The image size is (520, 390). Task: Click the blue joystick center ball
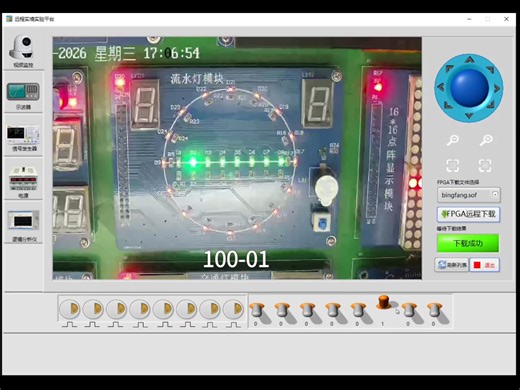469,88
